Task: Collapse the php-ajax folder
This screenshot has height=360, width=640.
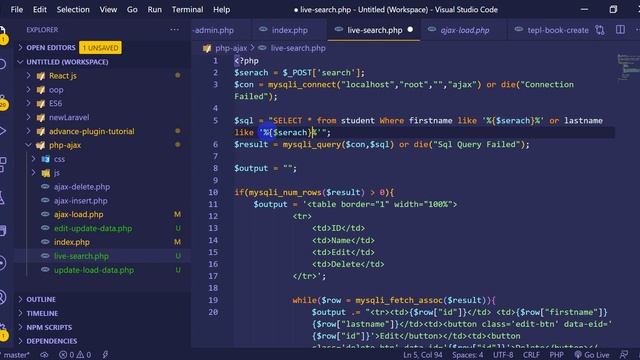Action: click(x=65, y=145)
